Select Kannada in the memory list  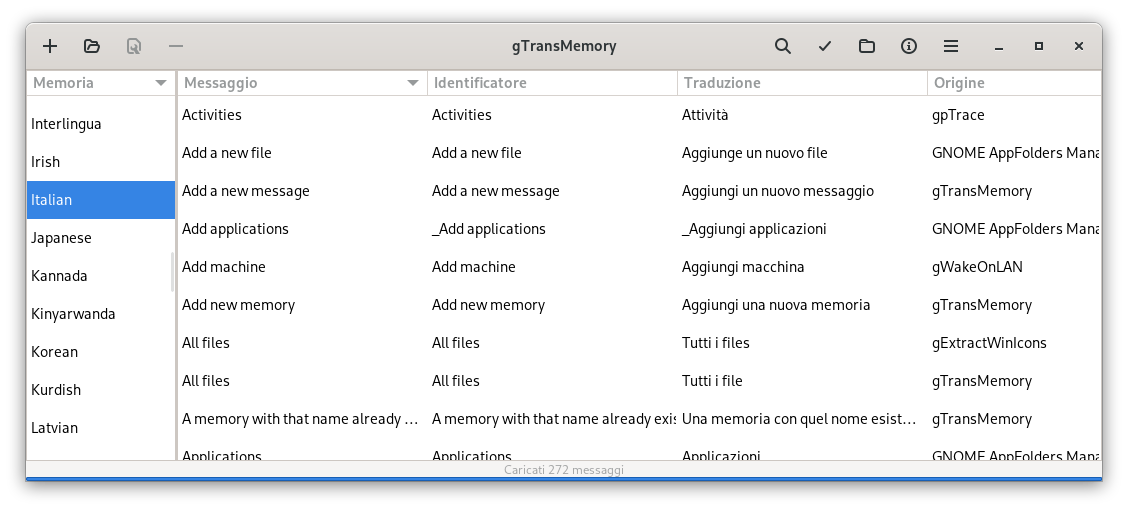[101, 276]
